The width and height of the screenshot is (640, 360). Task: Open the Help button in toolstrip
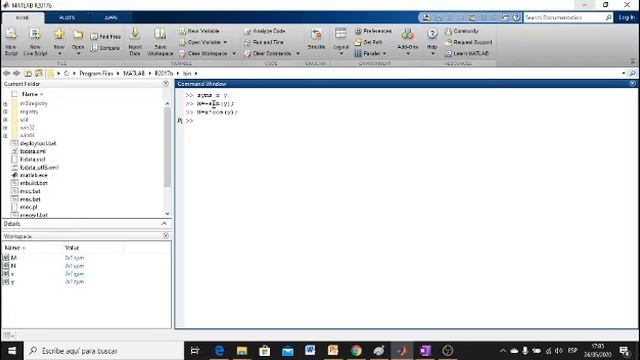(432, 41)
